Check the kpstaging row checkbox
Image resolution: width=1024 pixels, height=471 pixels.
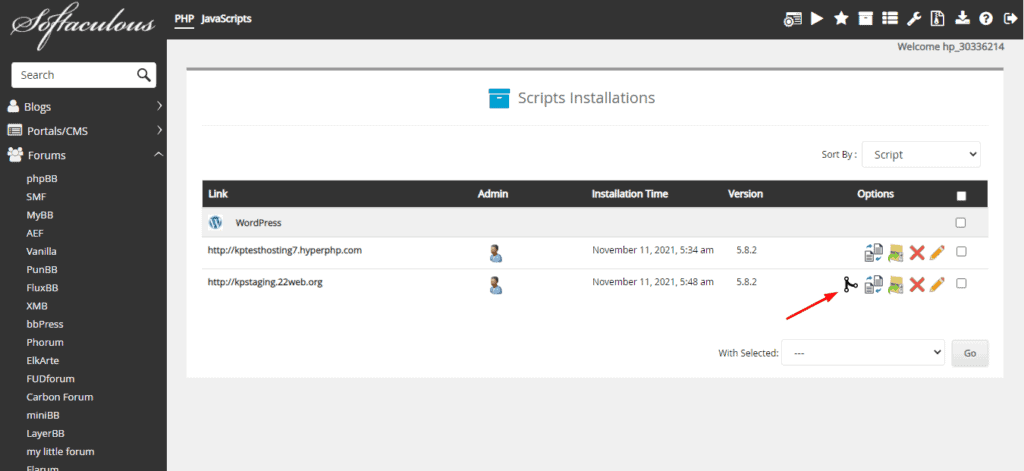click(961, 284)
